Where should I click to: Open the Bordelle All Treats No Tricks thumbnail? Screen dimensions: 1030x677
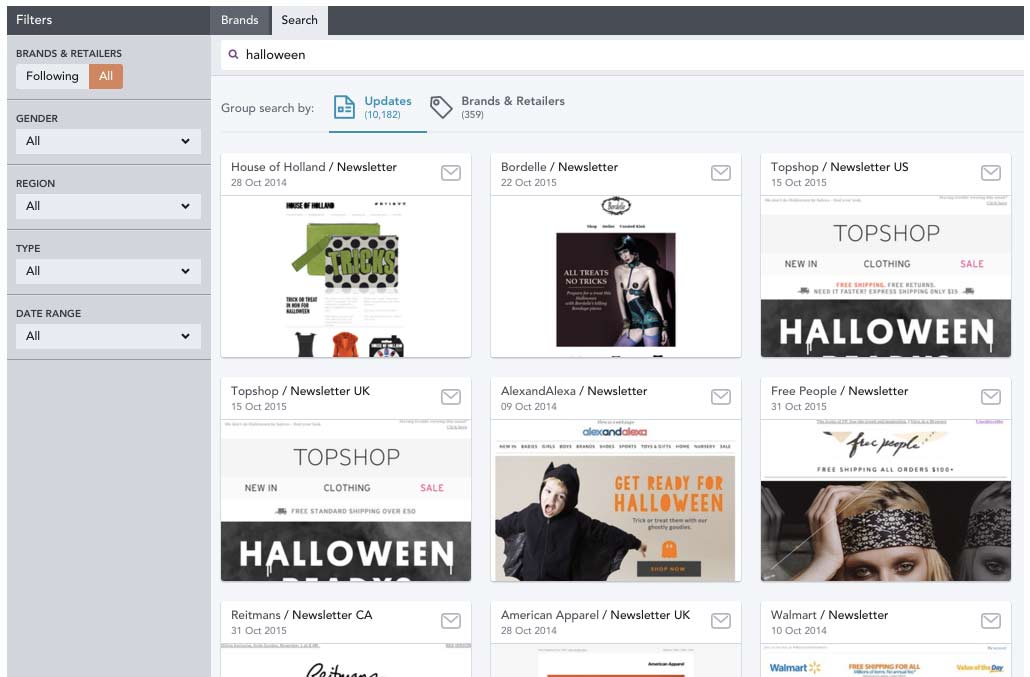click(616, 276)
